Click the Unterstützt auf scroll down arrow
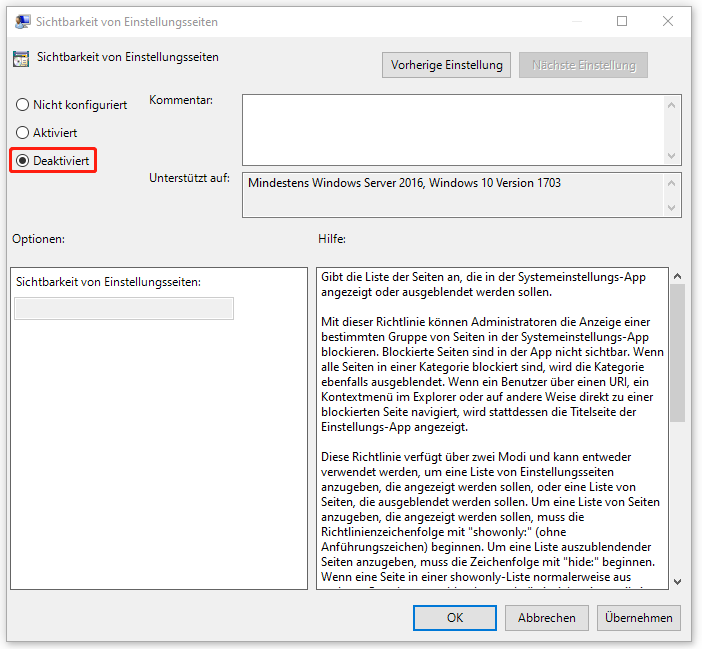702x649 pixels. coord(671,207)
